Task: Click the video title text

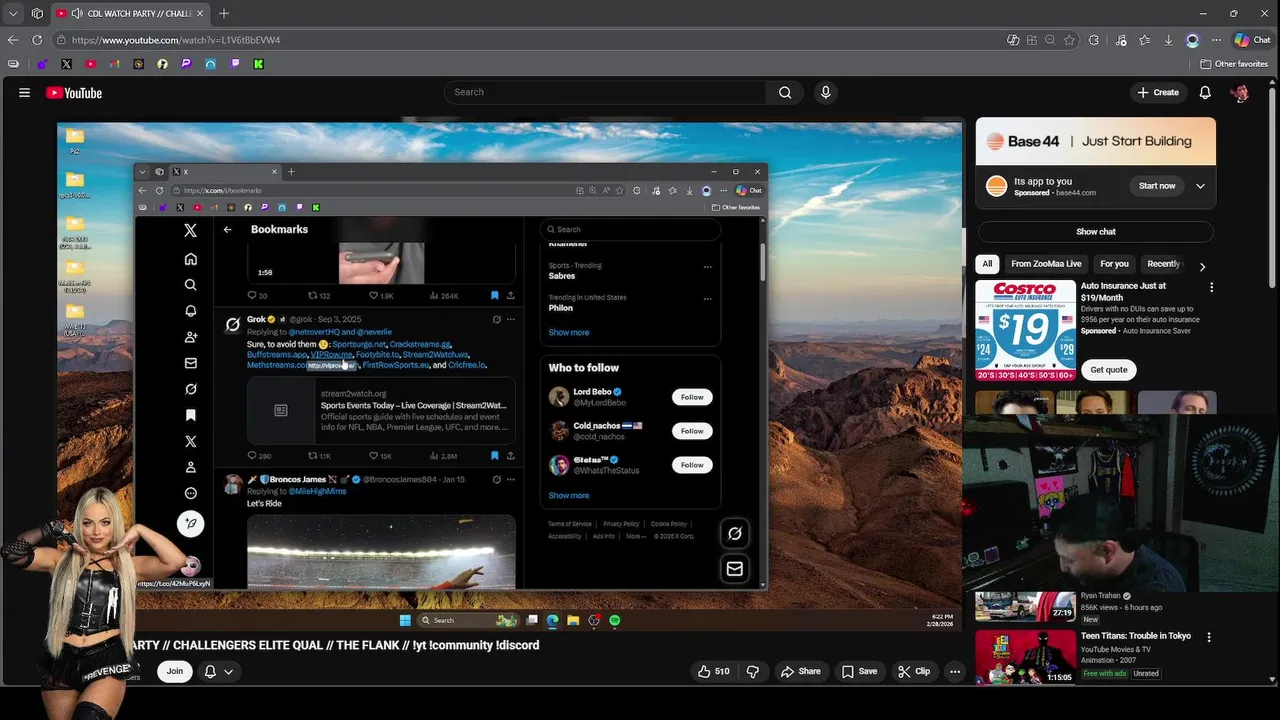Action: 333,645
